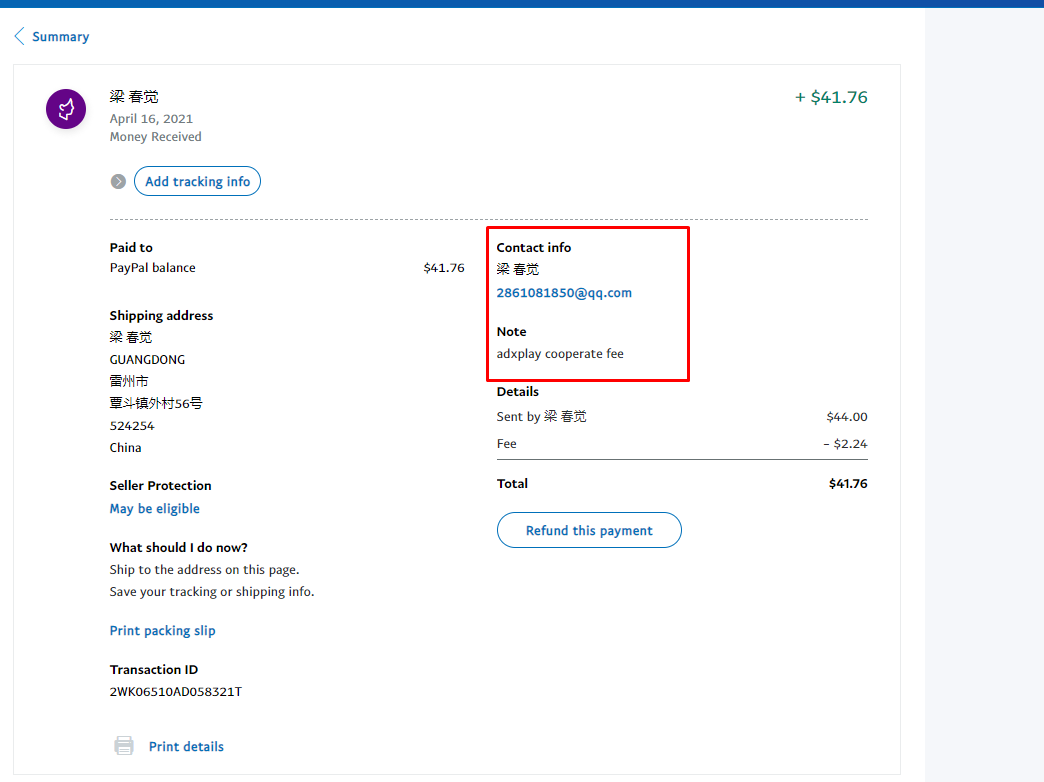Click the printer icon
The image size is (1044, 782).
click(124, 745)
